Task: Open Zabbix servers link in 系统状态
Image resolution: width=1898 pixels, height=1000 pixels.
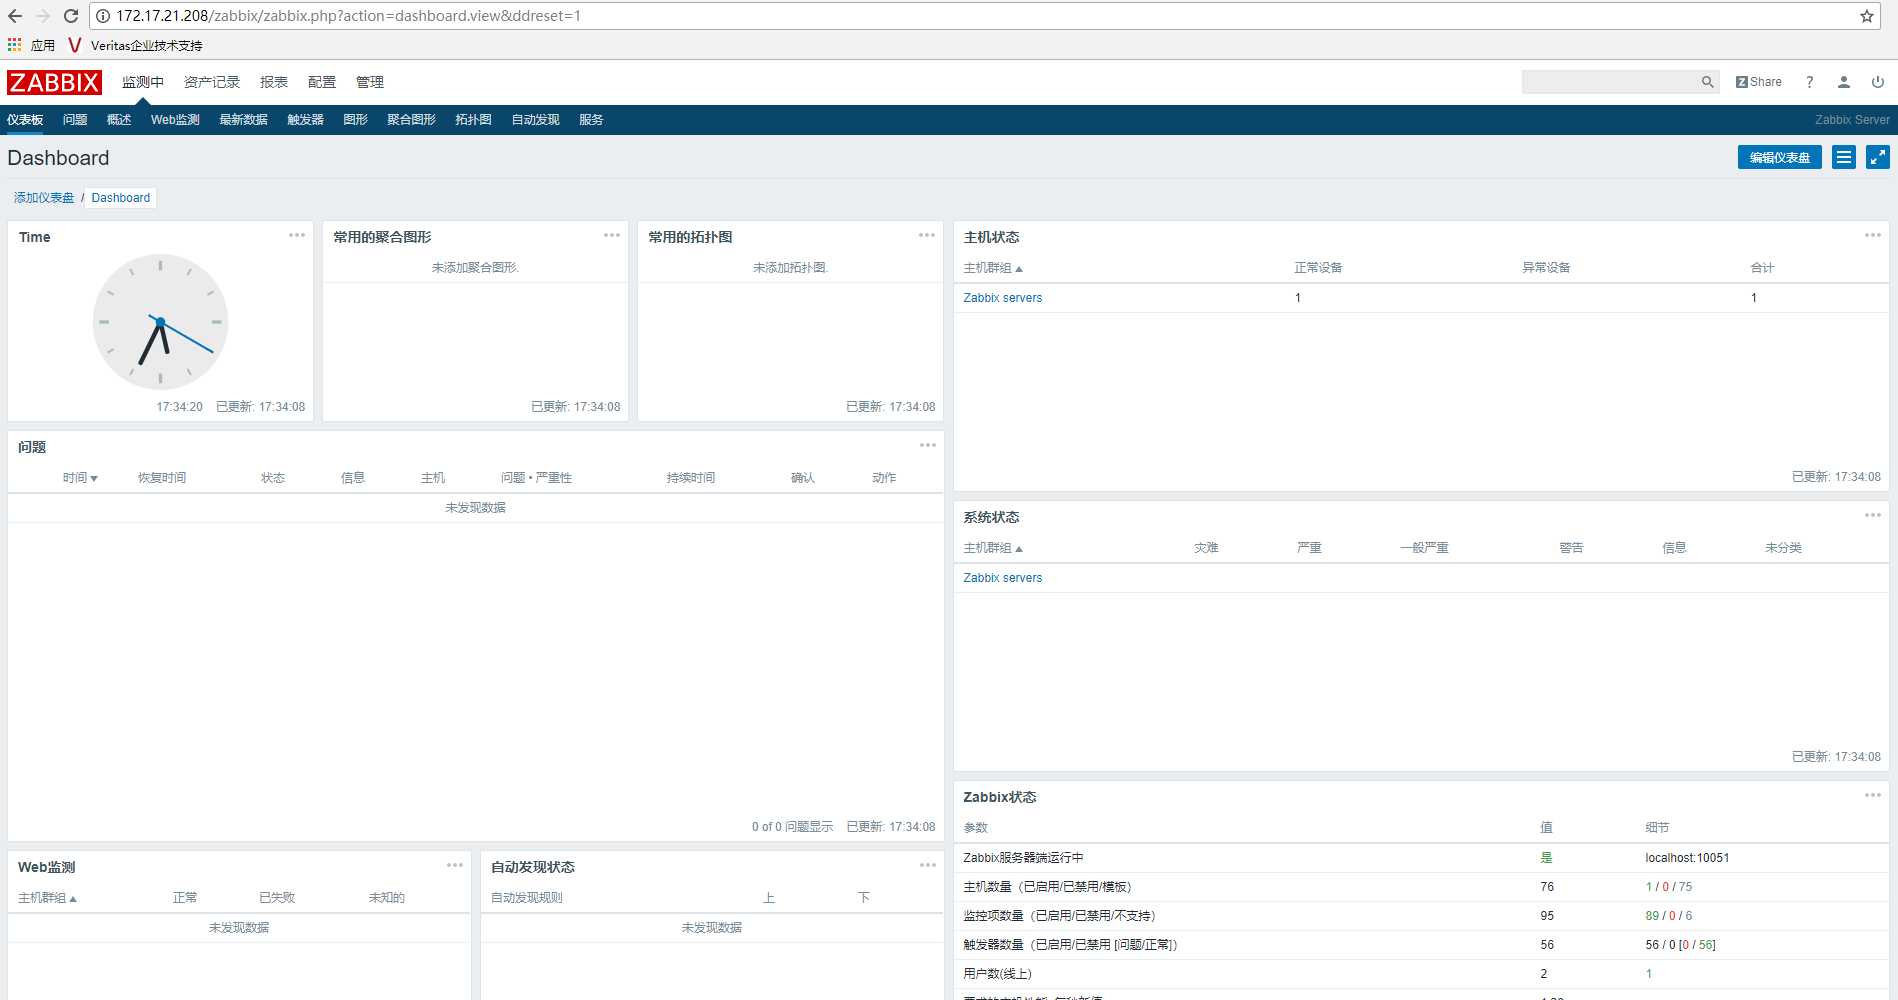Action: [1003, 578]
